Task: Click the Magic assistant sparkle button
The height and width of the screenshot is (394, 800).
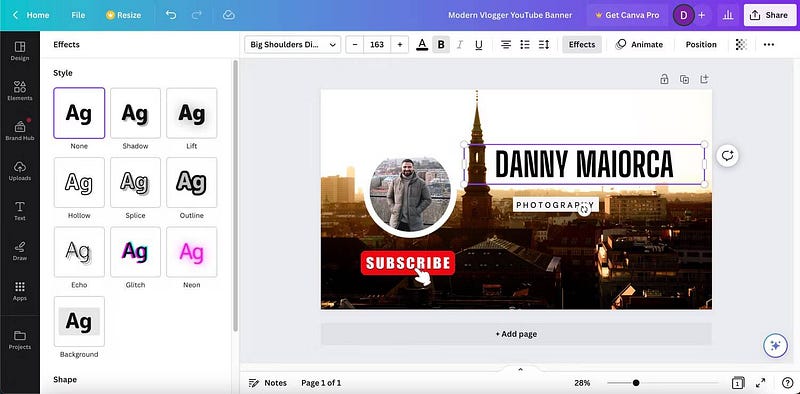Action: [775, 346]
